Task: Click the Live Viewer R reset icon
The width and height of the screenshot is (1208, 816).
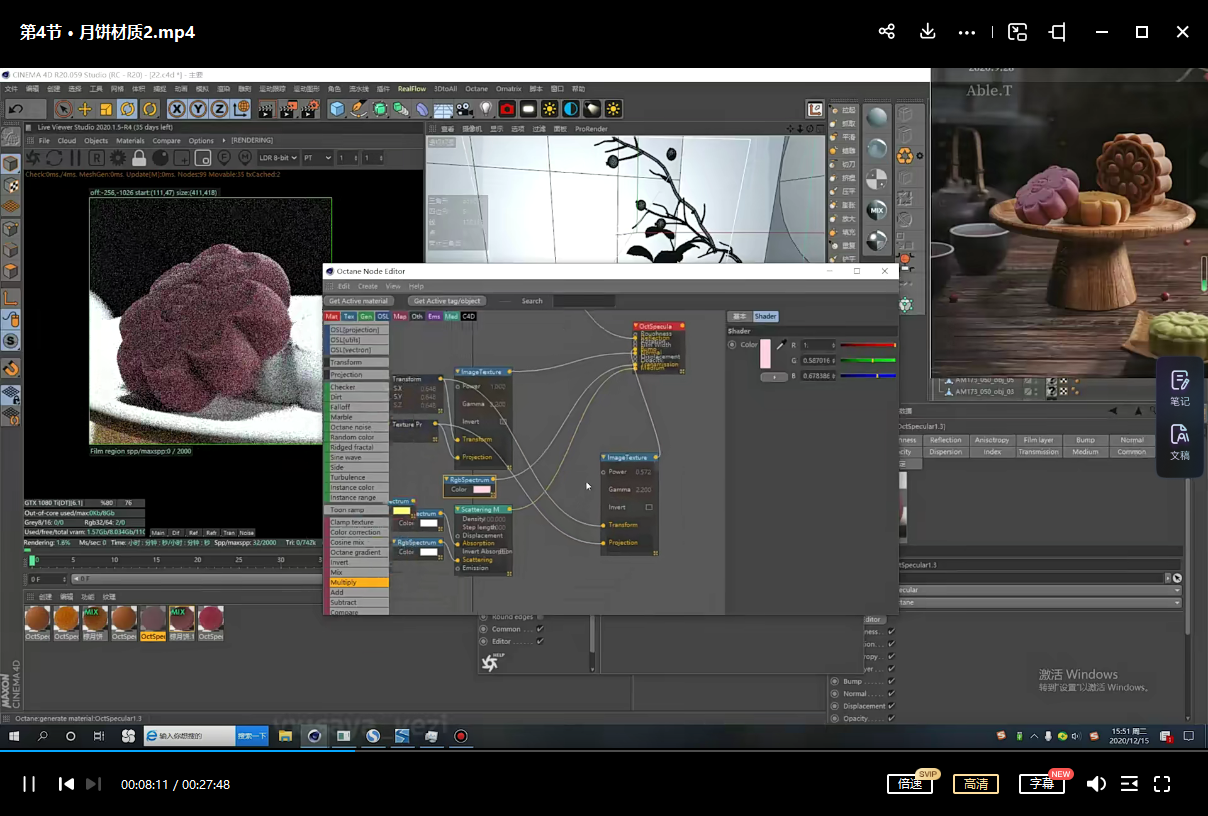Action: 96,158
